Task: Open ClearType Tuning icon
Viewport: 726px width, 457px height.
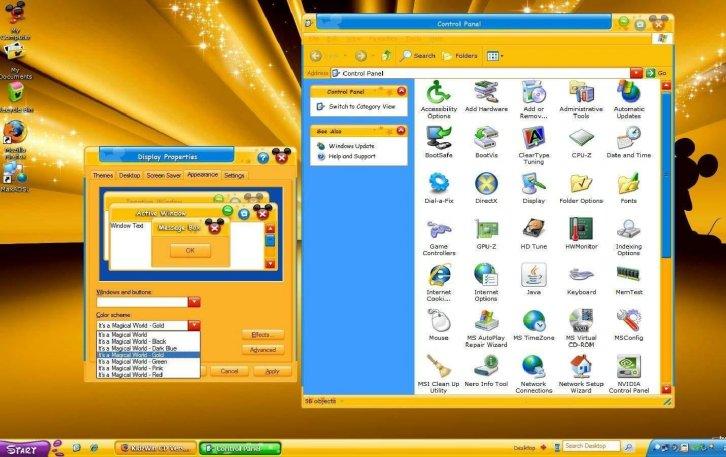Action: tap(533, 145)
